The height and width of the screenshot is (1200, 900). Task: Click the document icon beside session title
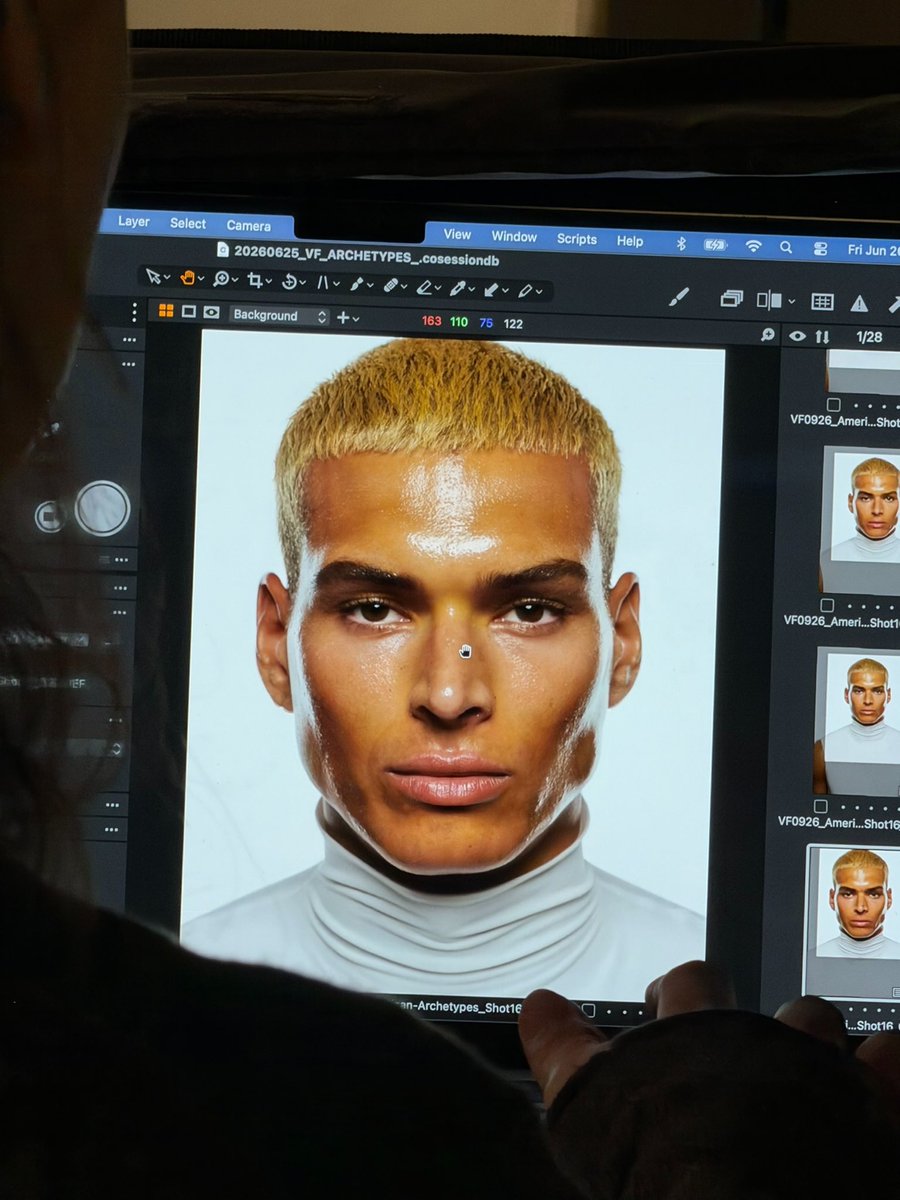click(x=223, y=250)
